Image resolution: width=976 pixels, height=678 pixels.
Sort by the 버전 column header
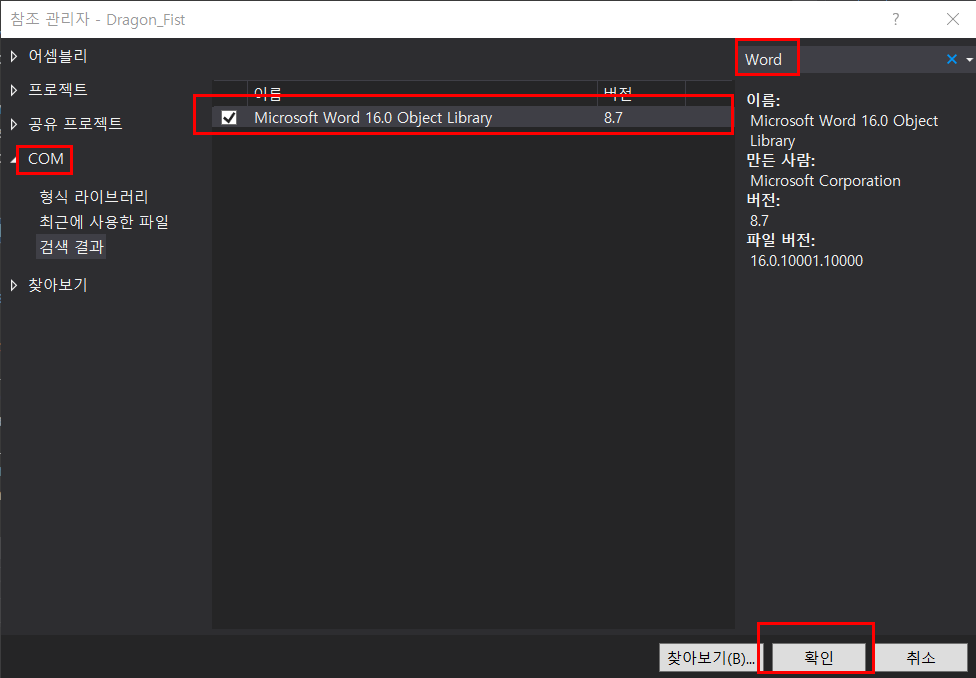[641, 93]
